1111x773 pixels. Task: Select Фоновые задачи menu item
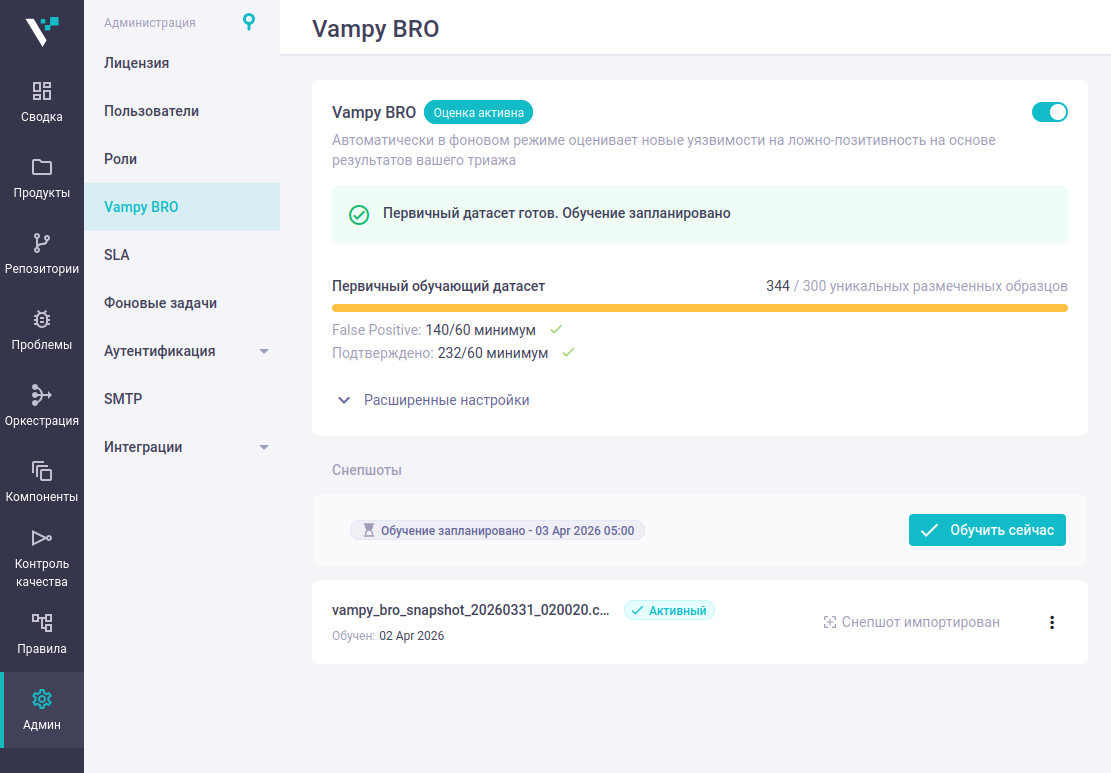160,303
